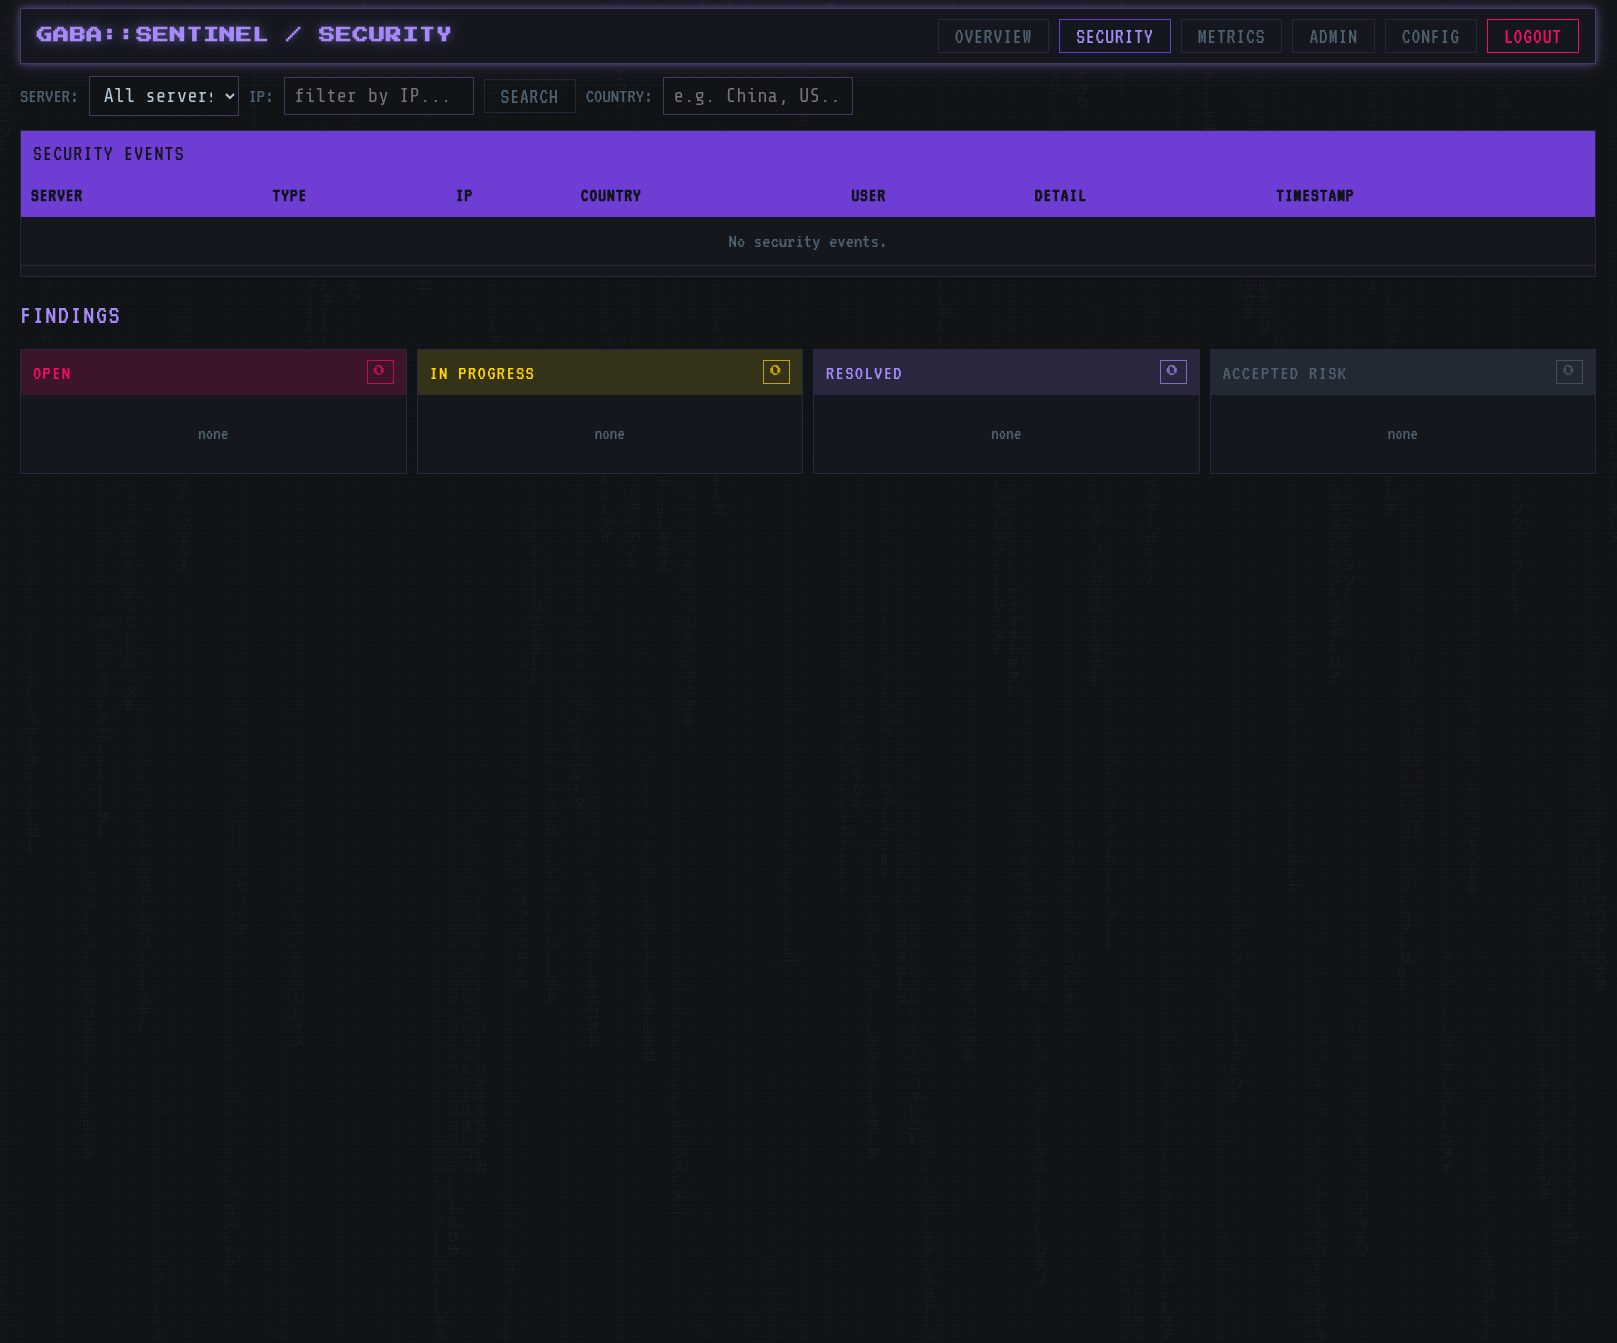Viewport: 1617px width, 1343px height.
Task: Click the GABA::SENTINEL / SECURITY logo
Action: [243, 33]
